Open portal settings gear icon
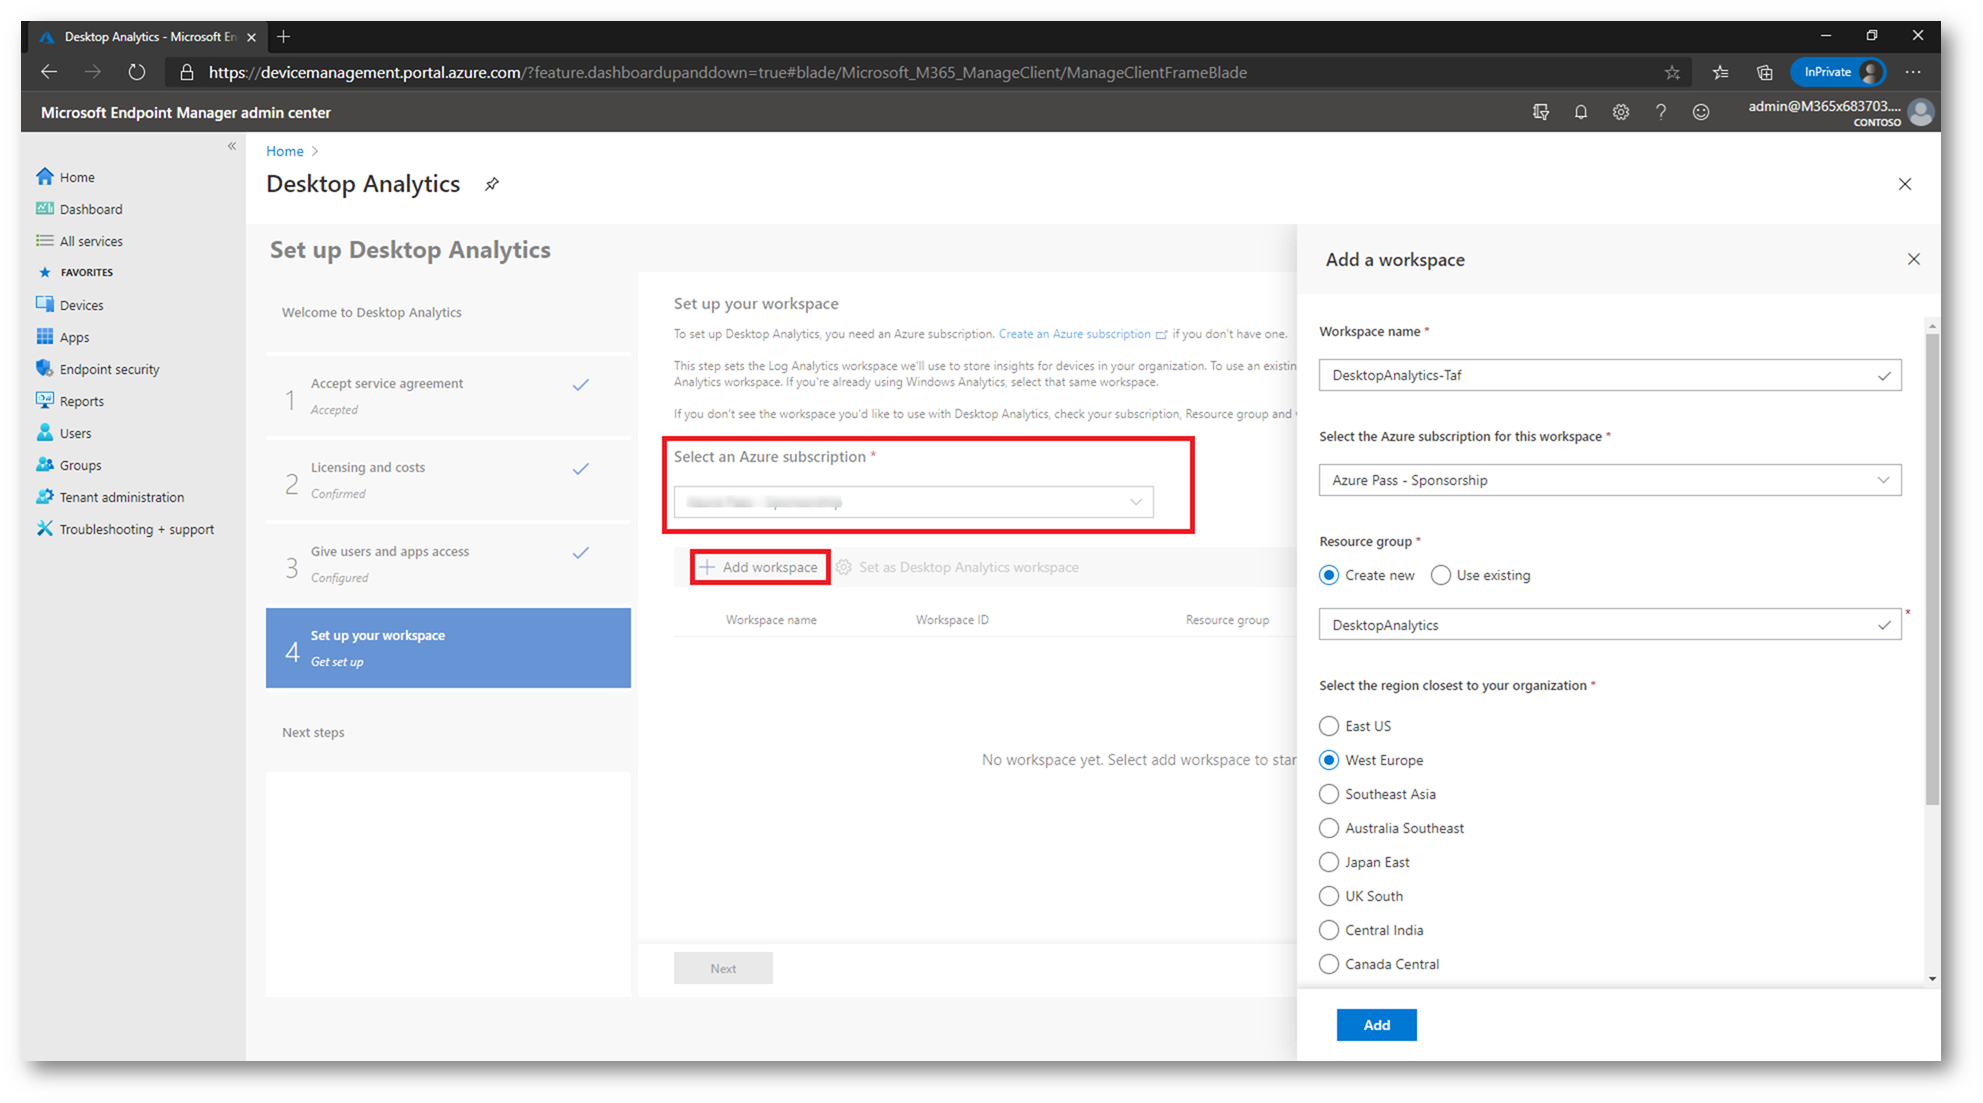 [1620, 112]
